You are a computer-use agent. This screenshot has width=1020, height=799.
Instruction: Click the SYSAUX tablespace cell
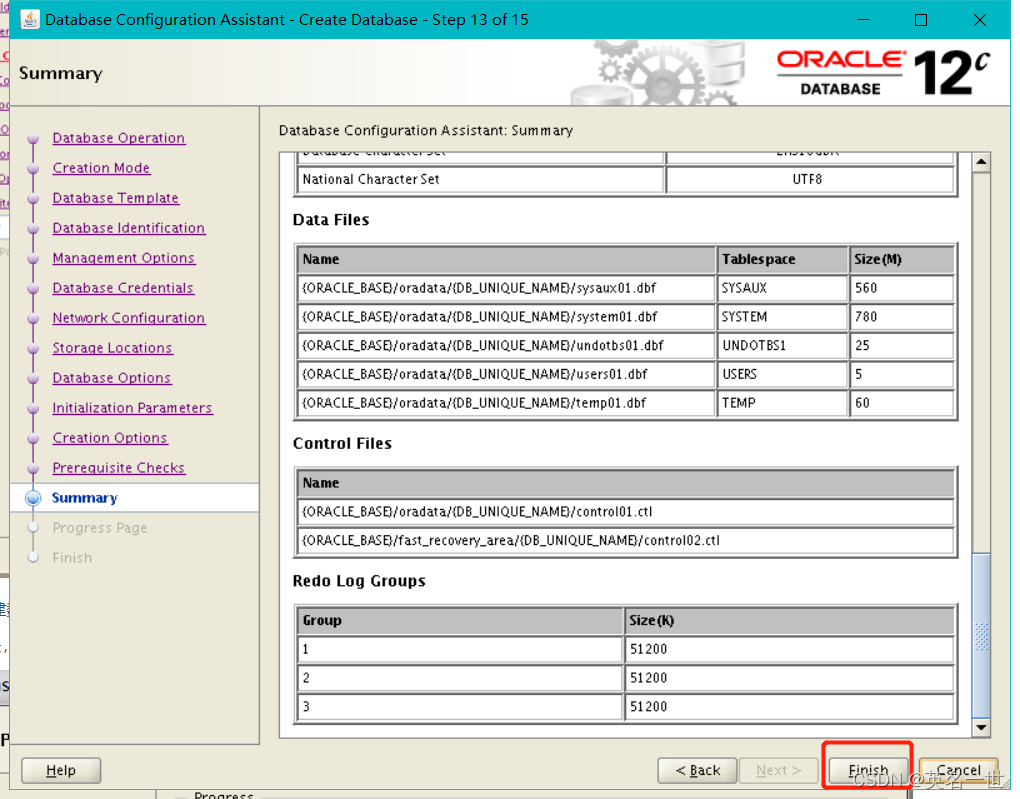point(783,288)
